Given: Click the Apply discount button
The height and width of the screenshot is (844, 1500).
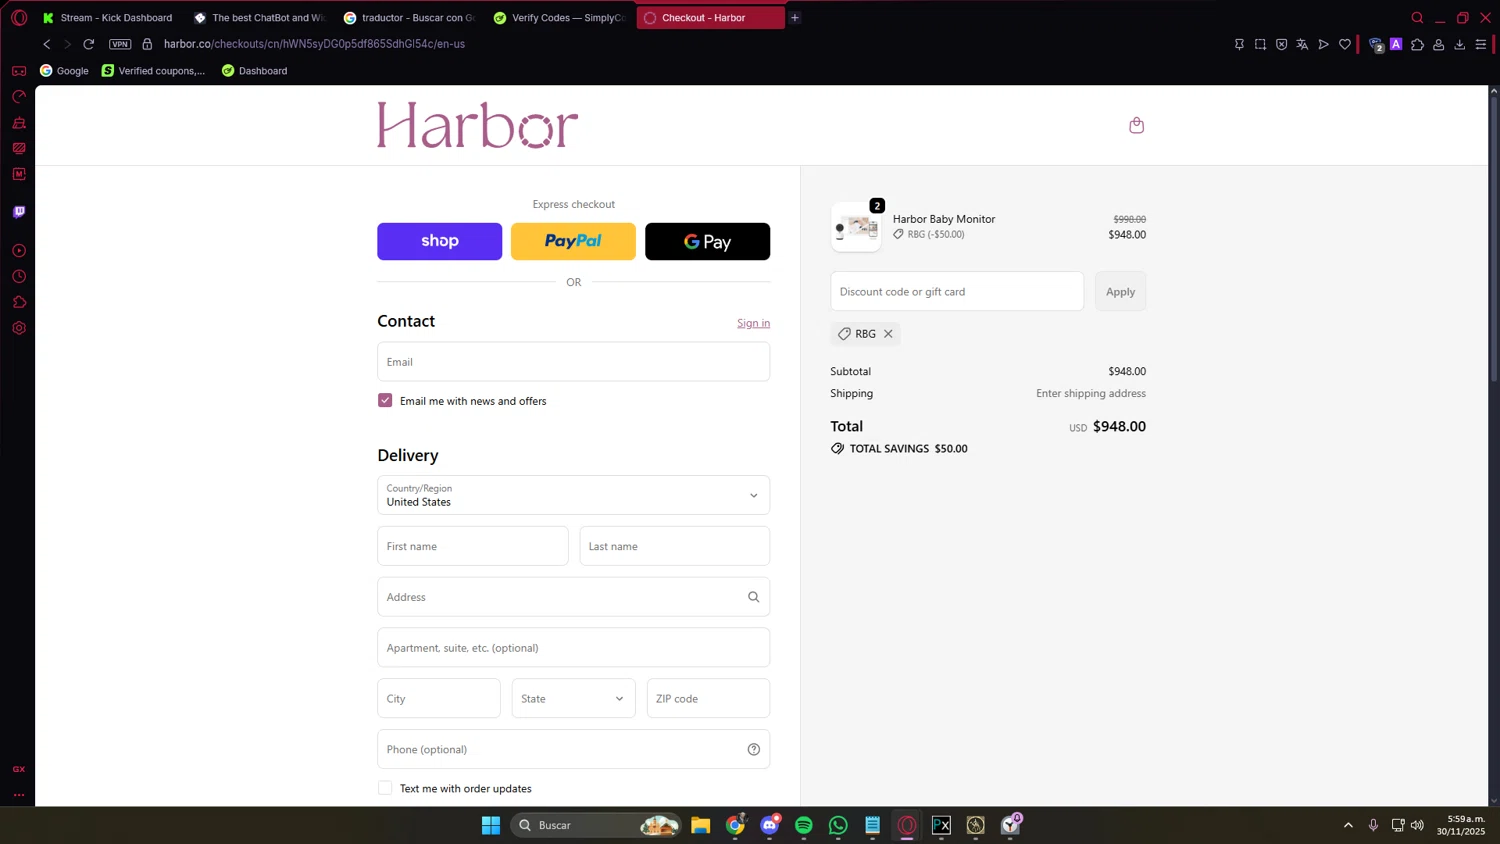Looking at the screenshot, I should tap(1120, 291).
